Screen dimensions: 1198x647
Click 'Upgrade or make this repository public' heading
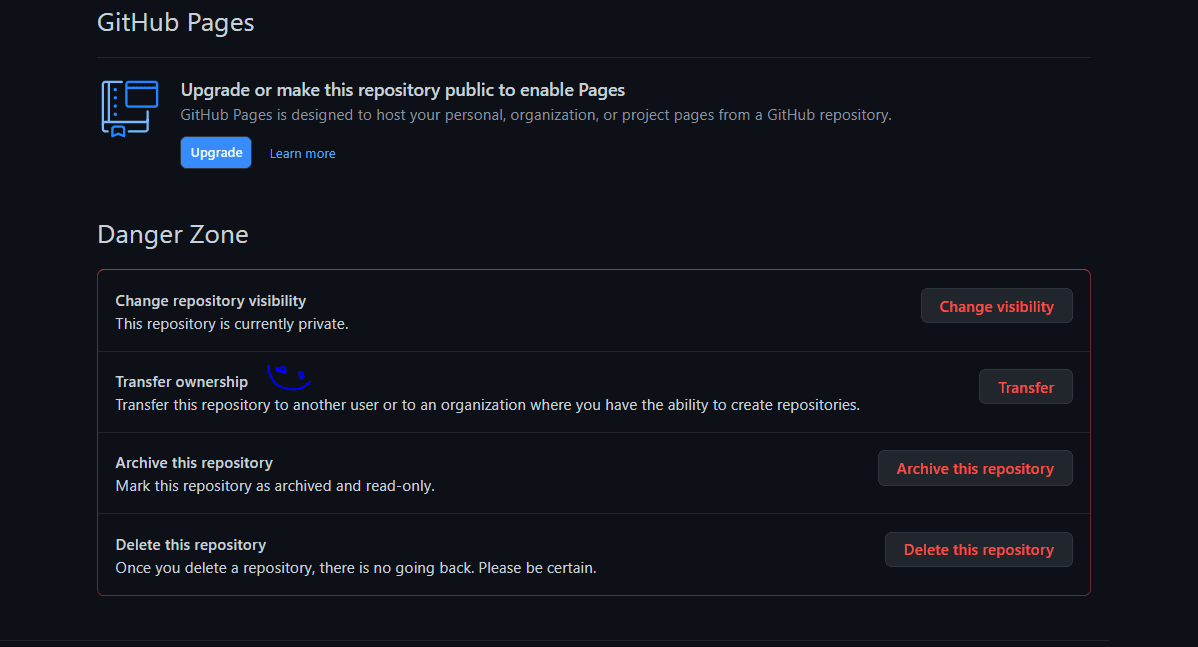click(403, 90)
